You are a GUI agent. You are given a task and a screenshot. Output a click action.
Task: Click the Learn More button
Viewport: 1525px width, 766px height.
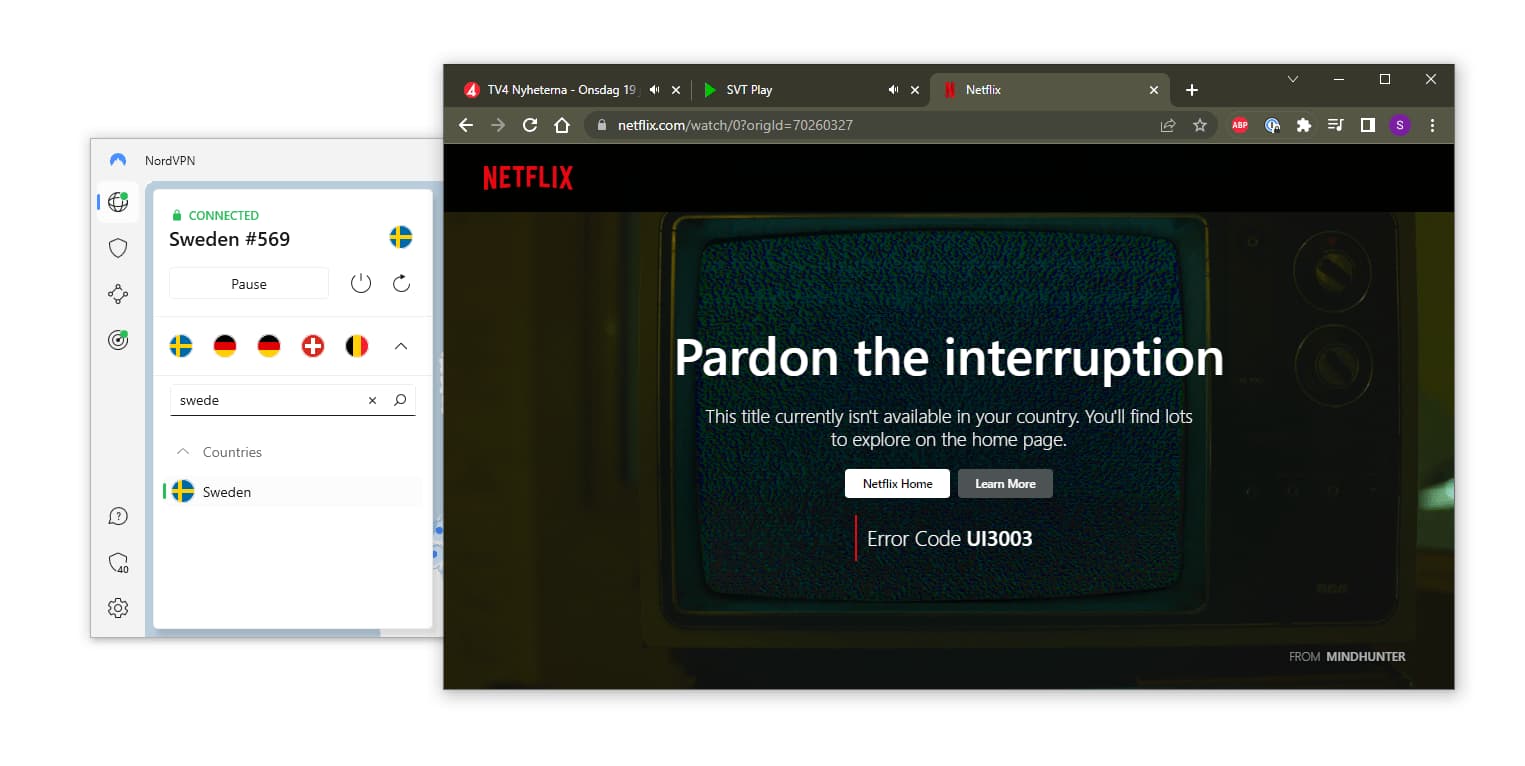point(1005,483)
